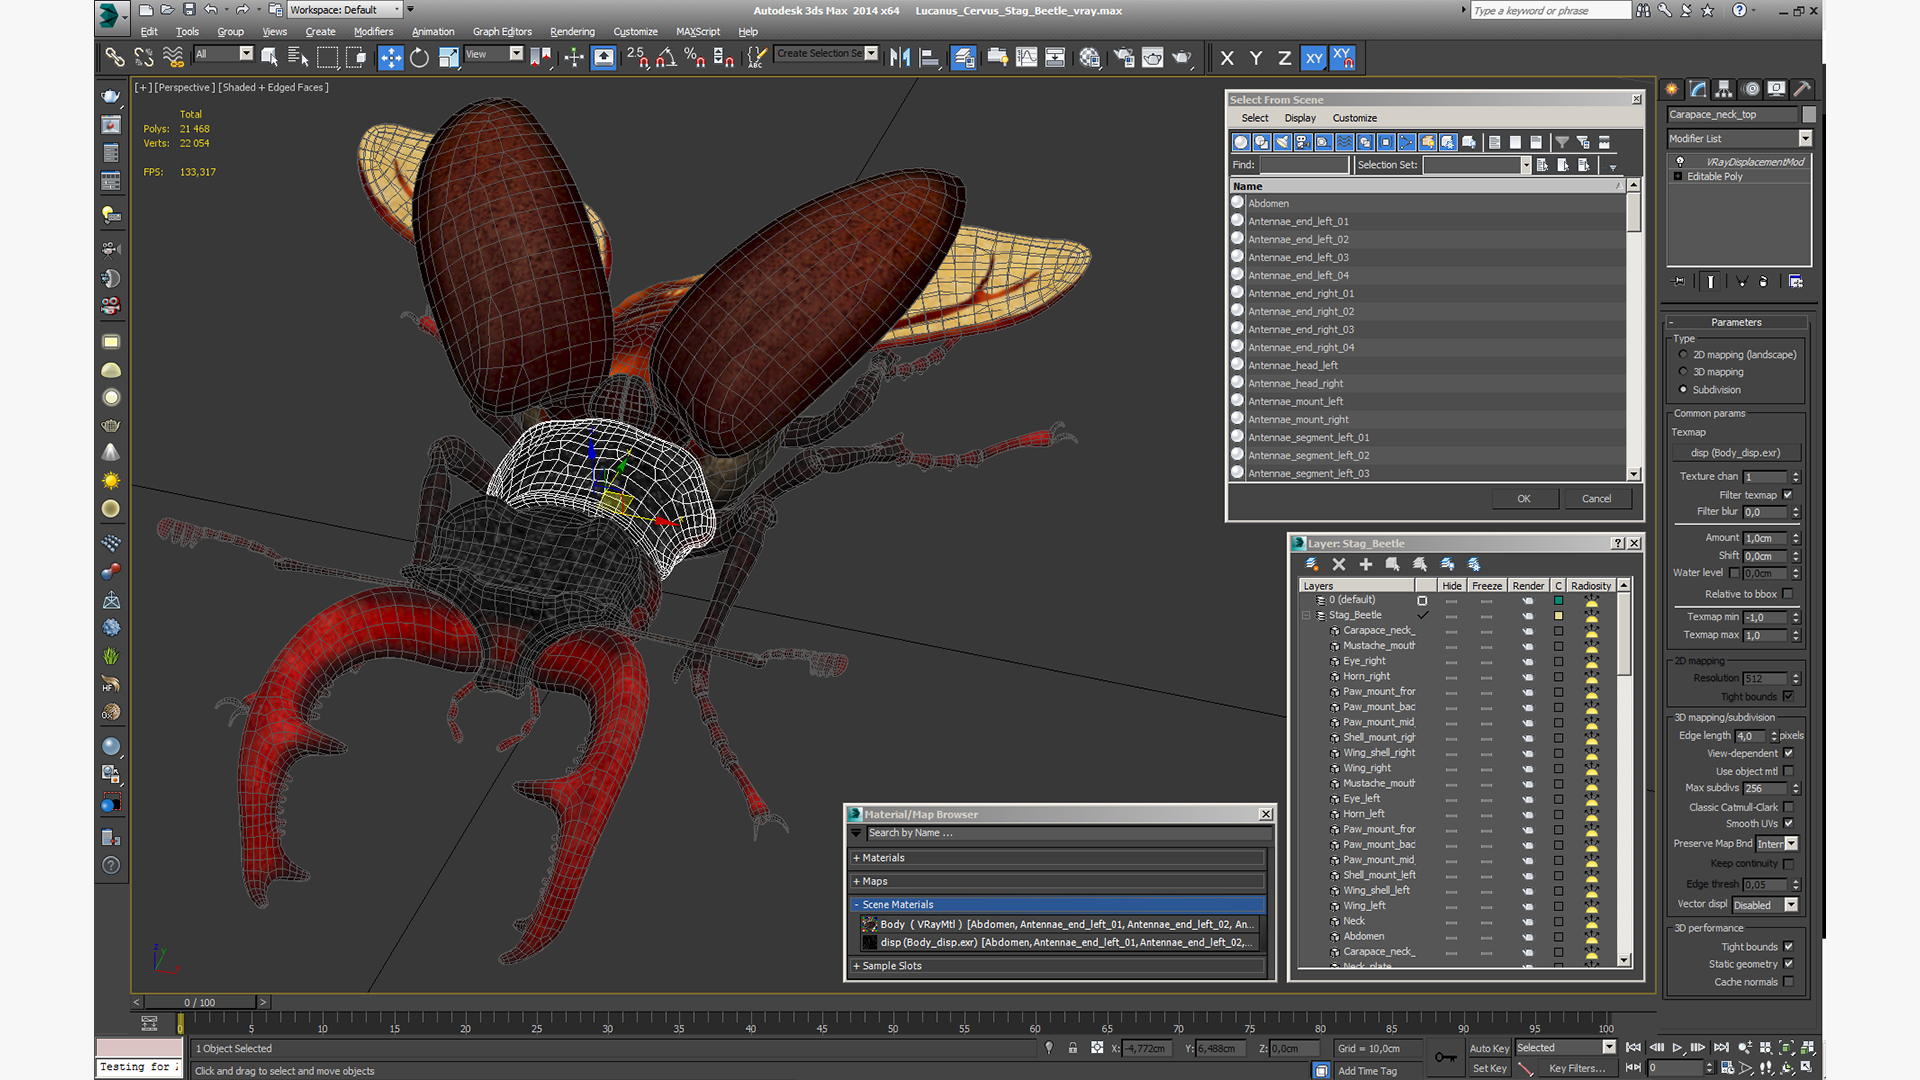Screen dimensions: 1920x1080
Task: Select the Select and Move tool
Action: [x=390, y=58]
